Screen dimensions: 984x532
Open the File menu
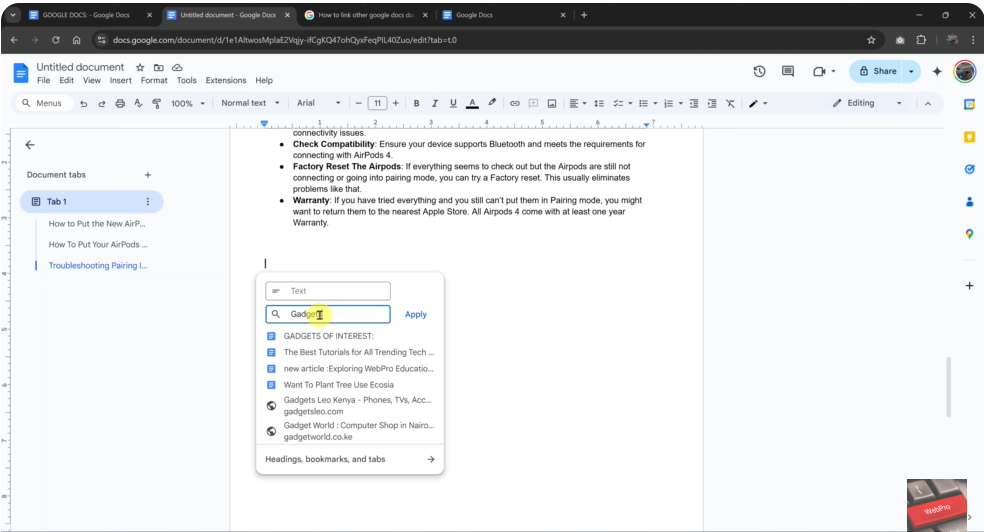pyautogui.click(x=43, y=80)
